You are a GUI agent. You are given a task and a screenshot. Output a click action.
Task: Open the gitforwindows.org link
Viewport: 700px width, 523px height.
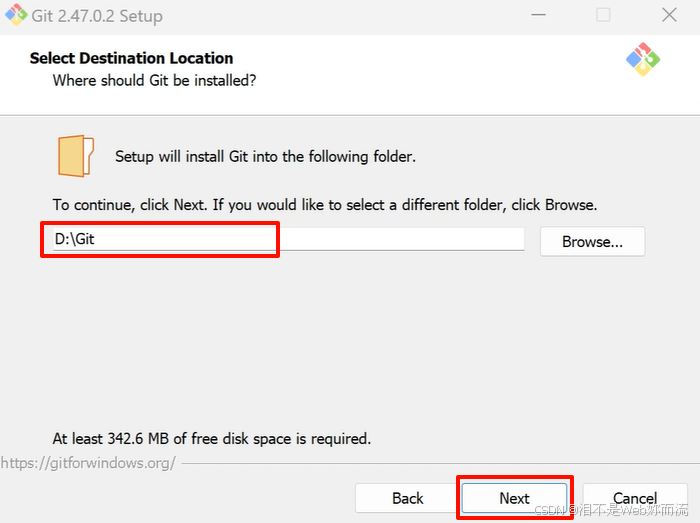click(88, 463)
